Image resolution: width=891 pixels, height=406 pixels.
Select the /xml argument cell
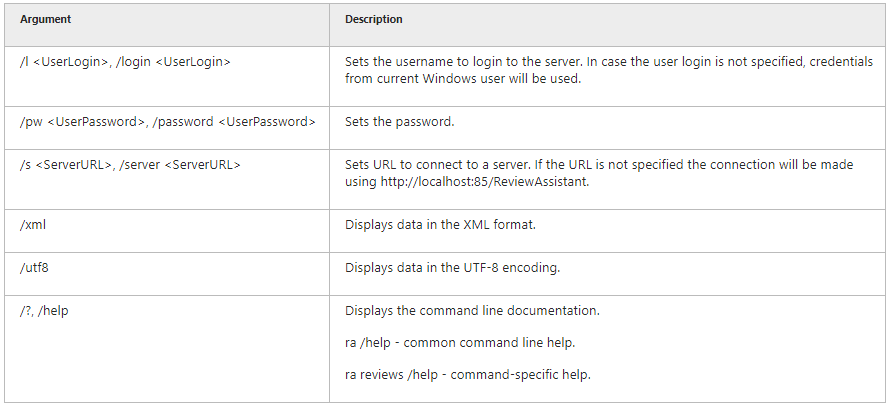coord(167,231)
